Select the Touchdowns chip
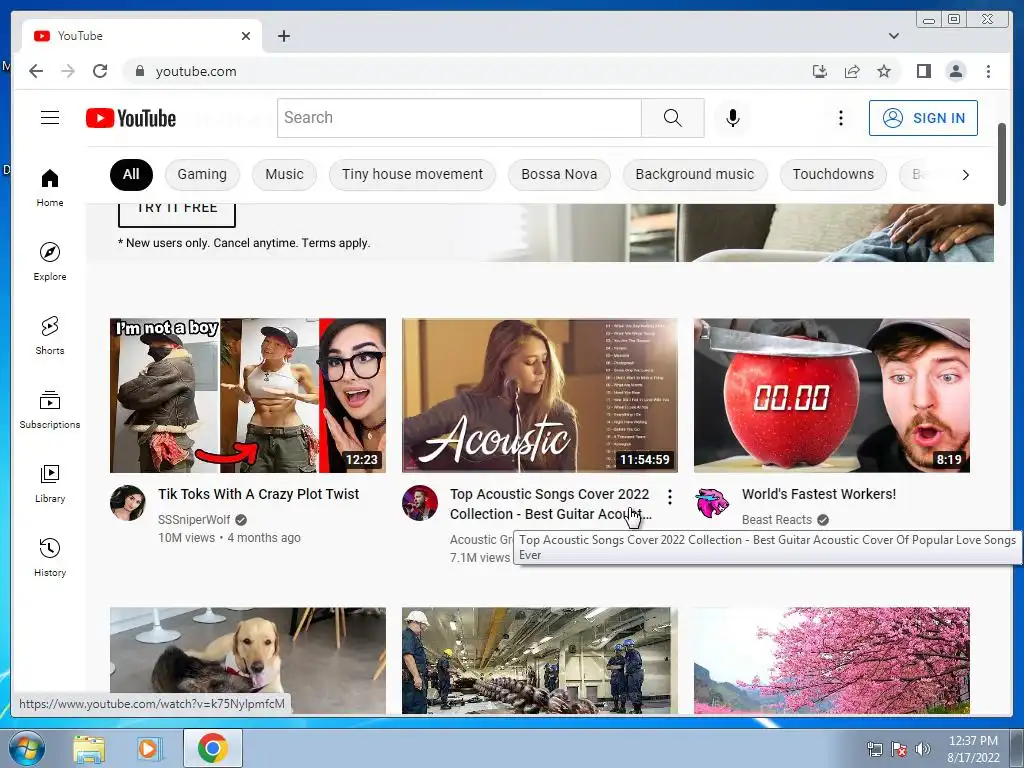 point(833,175)
